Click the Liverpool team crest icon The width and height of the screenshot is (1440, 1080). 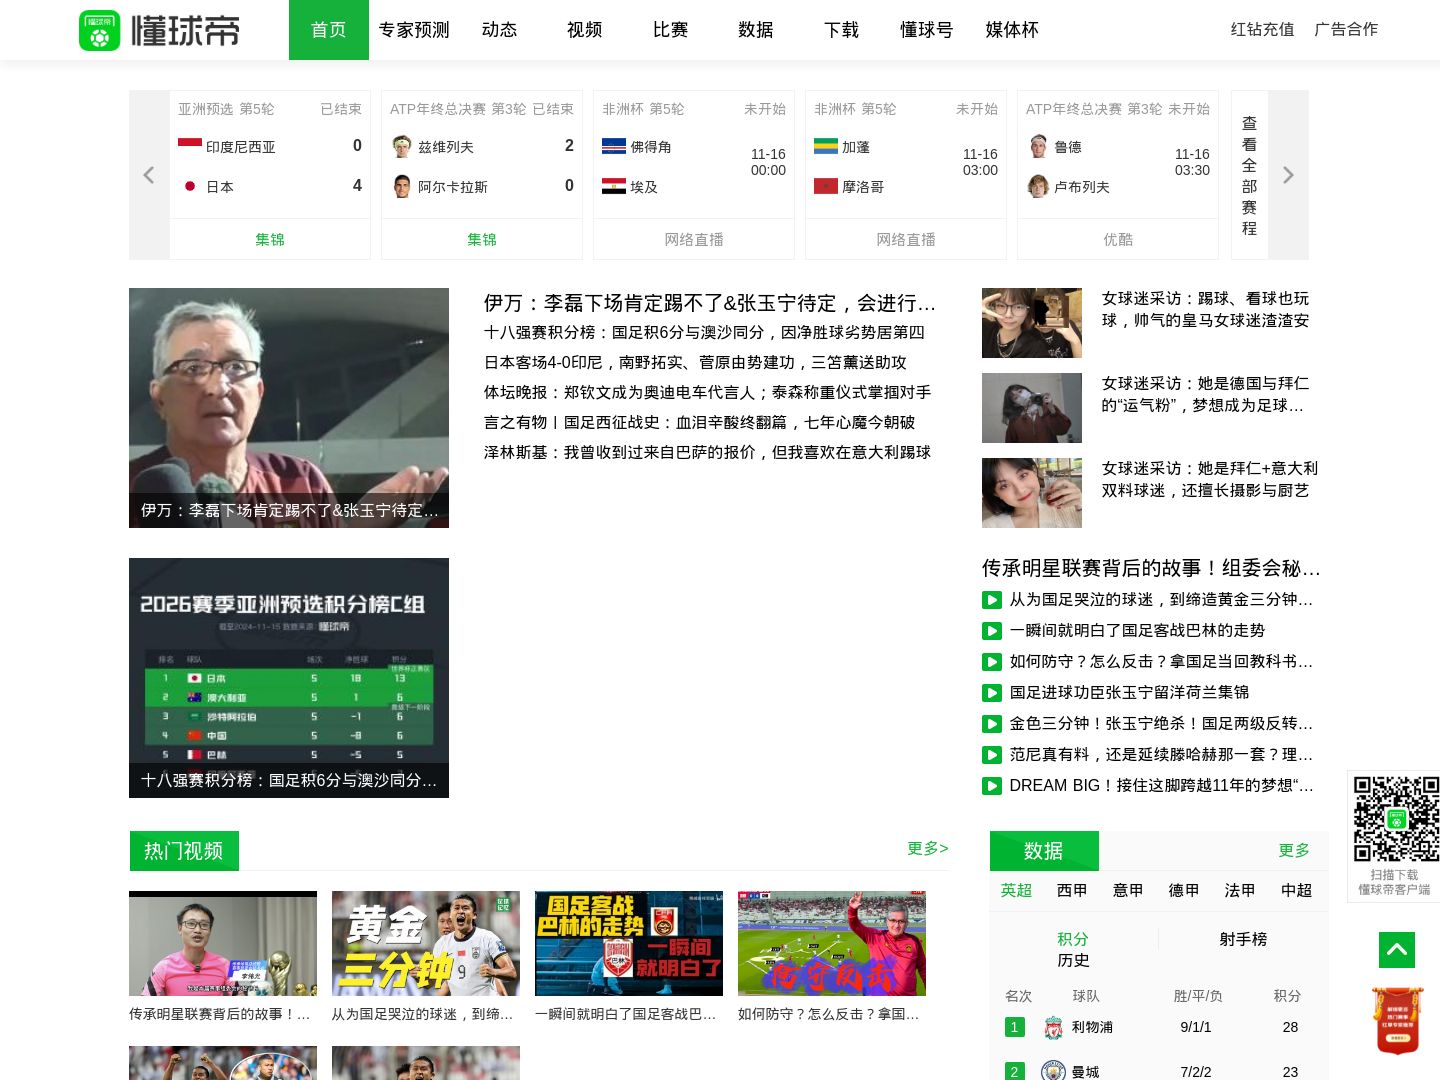(1053, 1027)
